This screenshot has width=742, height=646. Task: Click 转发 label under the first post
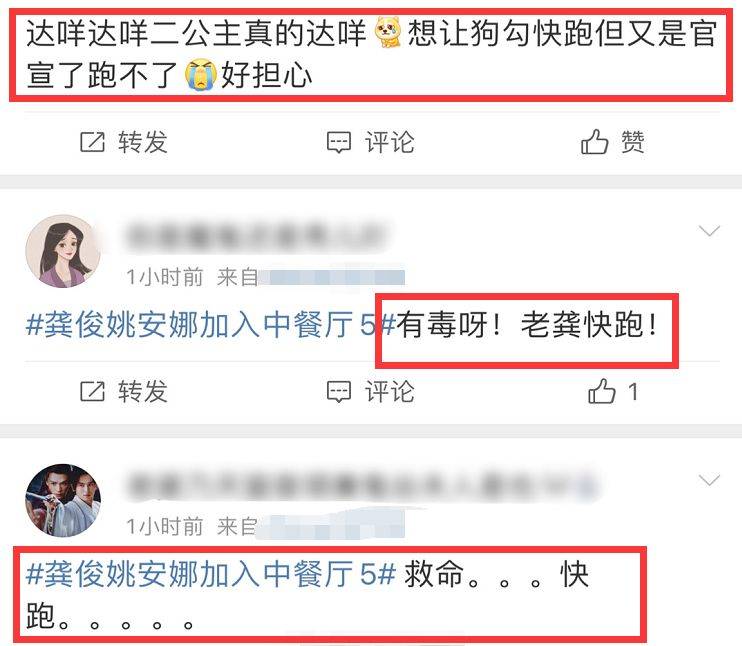coord(142,142)
